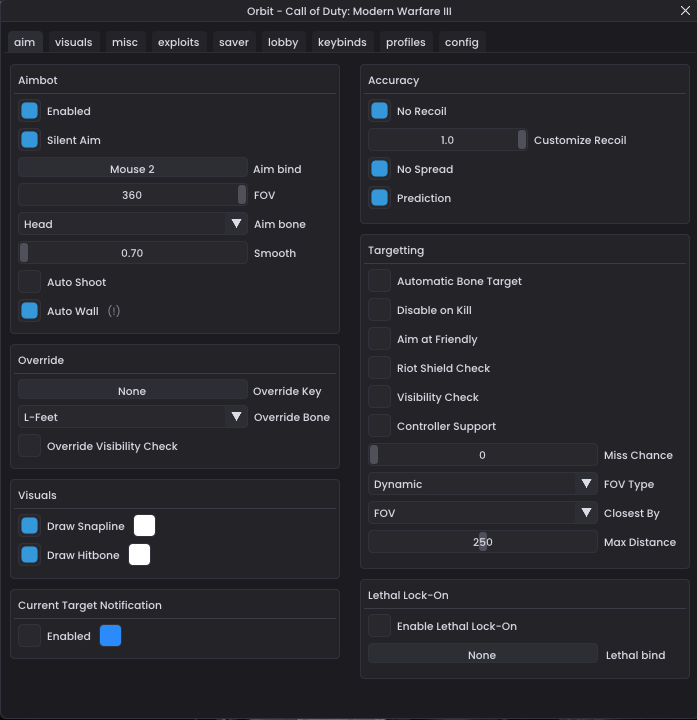Screen dimensions: 697x720
Task: Open the config tab
Action: pos(461,42)
